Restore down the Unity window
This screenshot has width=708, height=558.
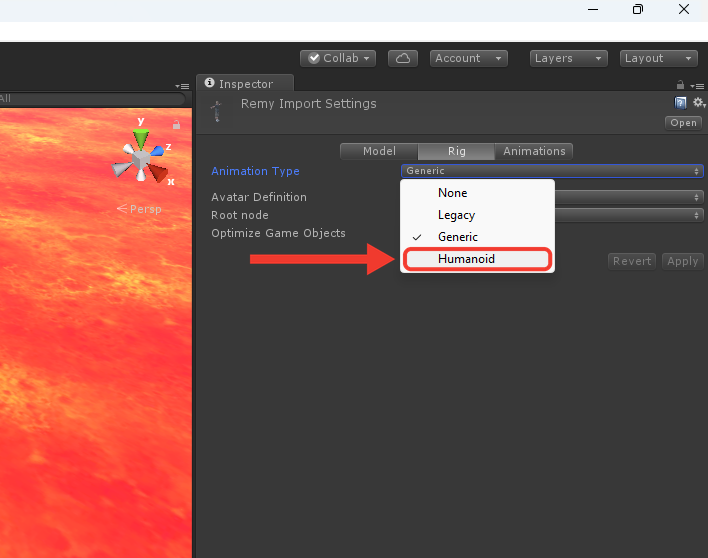(638, 9)
